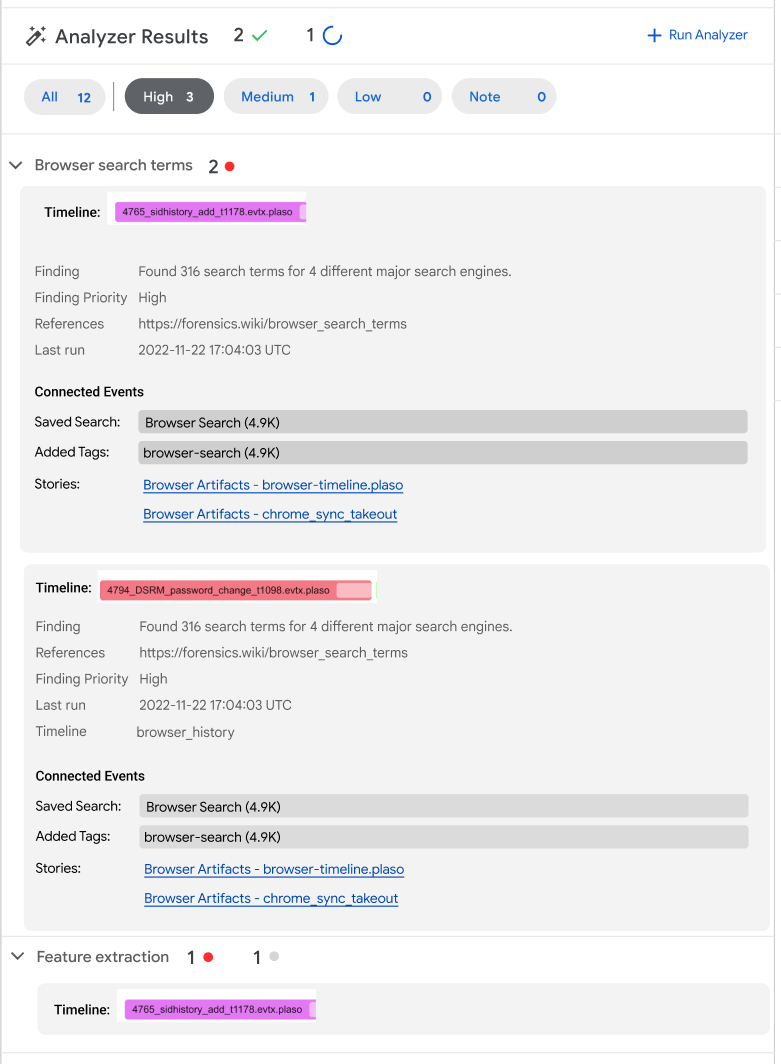Select the Note filter tab
Viewport: 781px width, 1064px height.
coord(503,96)
